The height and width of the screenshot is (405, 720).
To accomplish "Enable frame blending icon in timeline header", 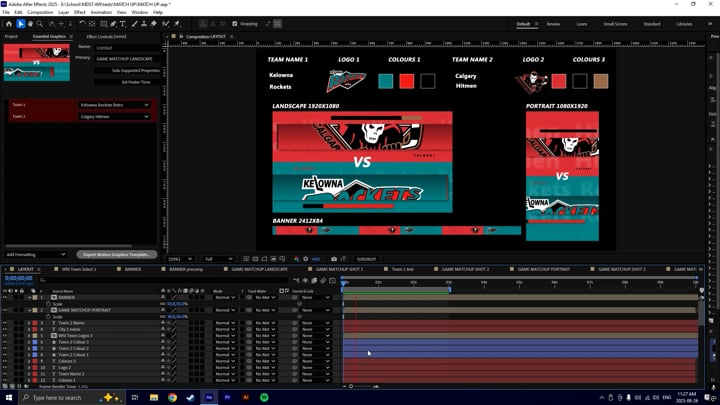I will [x=314, y=280].
